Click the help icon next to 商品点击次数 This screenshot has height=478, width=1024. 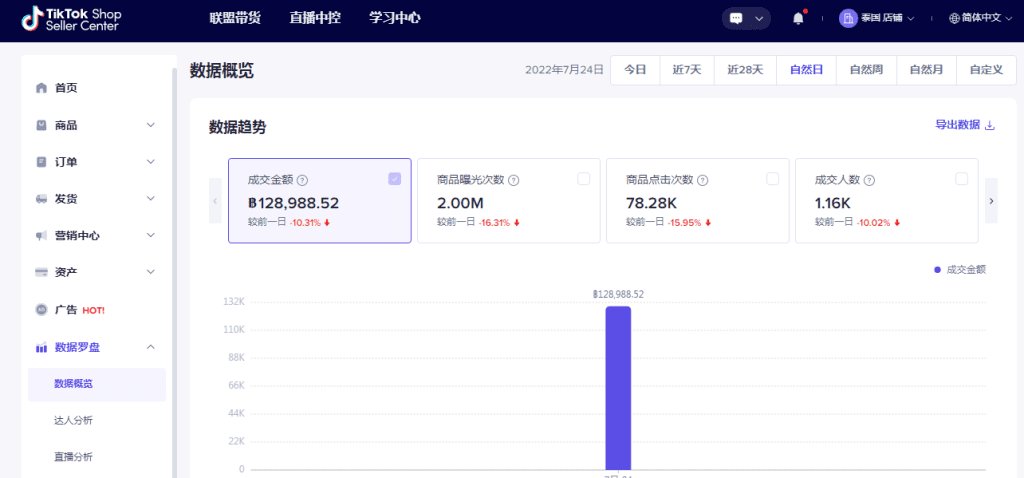[x=703, y=180]
